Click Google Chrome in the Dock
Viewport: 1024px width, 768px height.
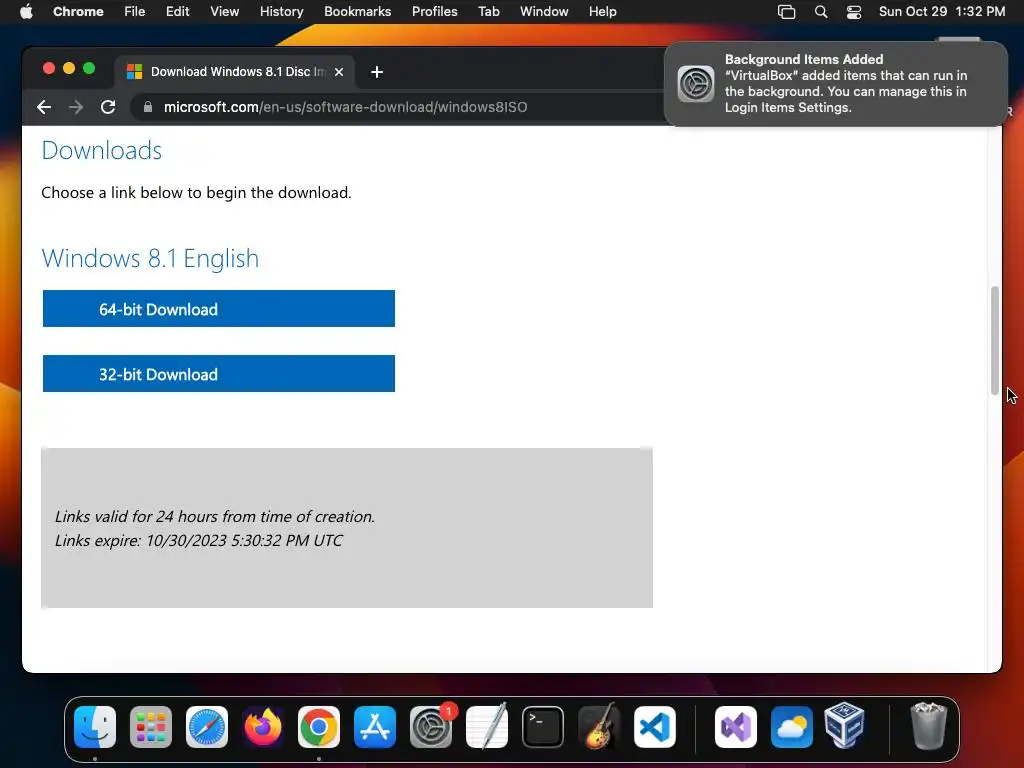[319, 727]
